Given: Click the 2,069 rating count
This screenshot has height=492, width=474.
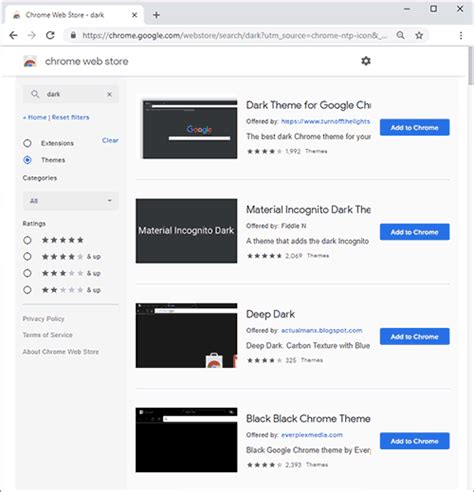Looking at the screenshot, I should (294, 256).
